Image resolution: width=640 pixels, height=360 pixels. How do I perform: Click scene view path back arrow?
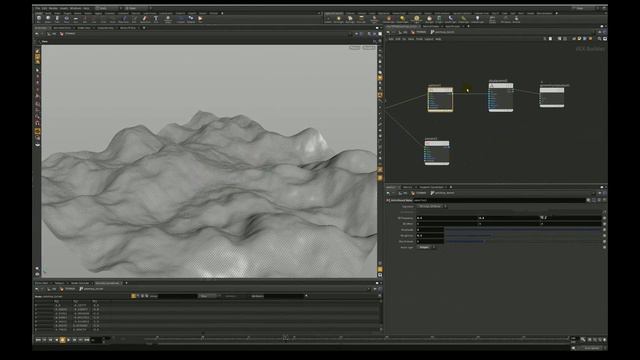37,34
